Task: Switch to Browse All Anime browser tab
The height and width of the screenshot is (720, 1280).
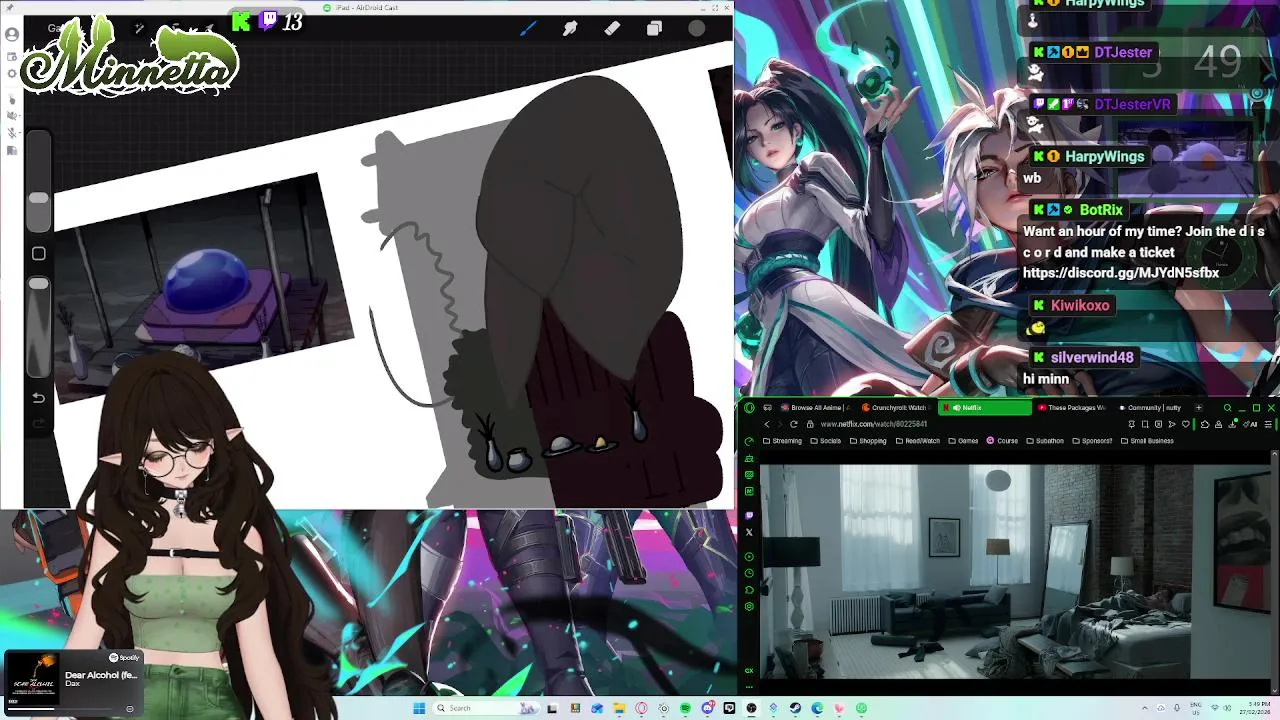Action: pyautogui.click(x=815, y=408)
